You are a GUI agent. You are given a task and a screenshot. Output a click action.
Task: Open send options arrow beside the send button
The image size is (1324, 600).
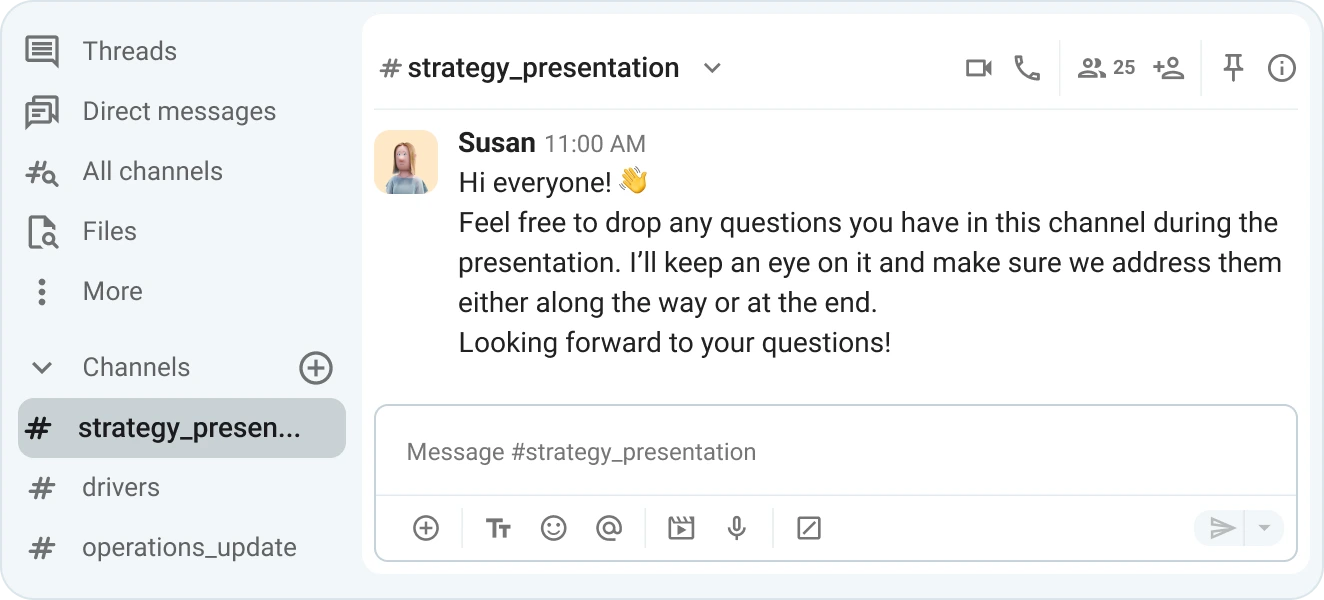(1264, 528)
